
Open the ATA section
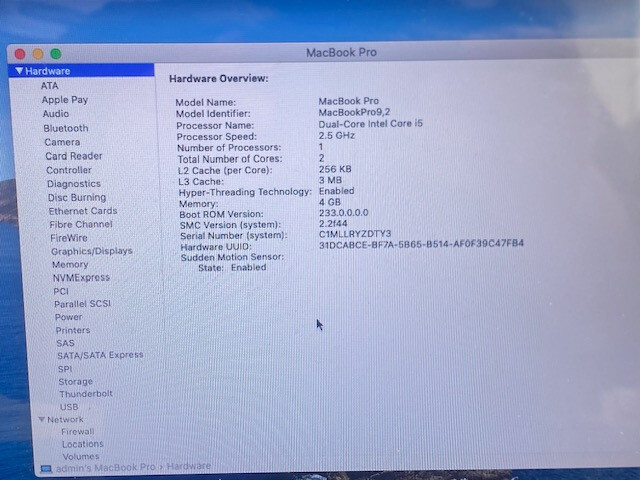coord(49,86)
